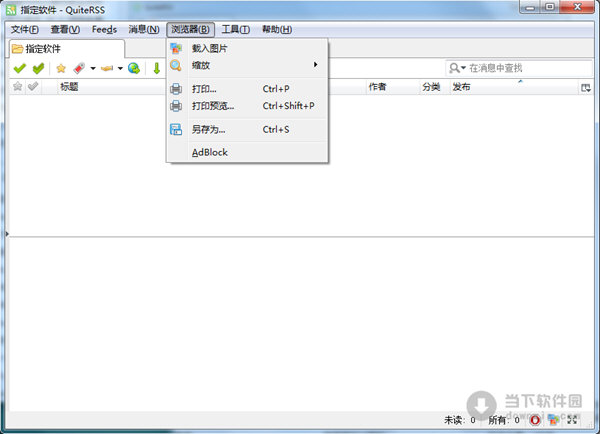This screenshot has height=434, width=600.
Task: Click the green down arrow icon
Action: (x=157, y=69)
